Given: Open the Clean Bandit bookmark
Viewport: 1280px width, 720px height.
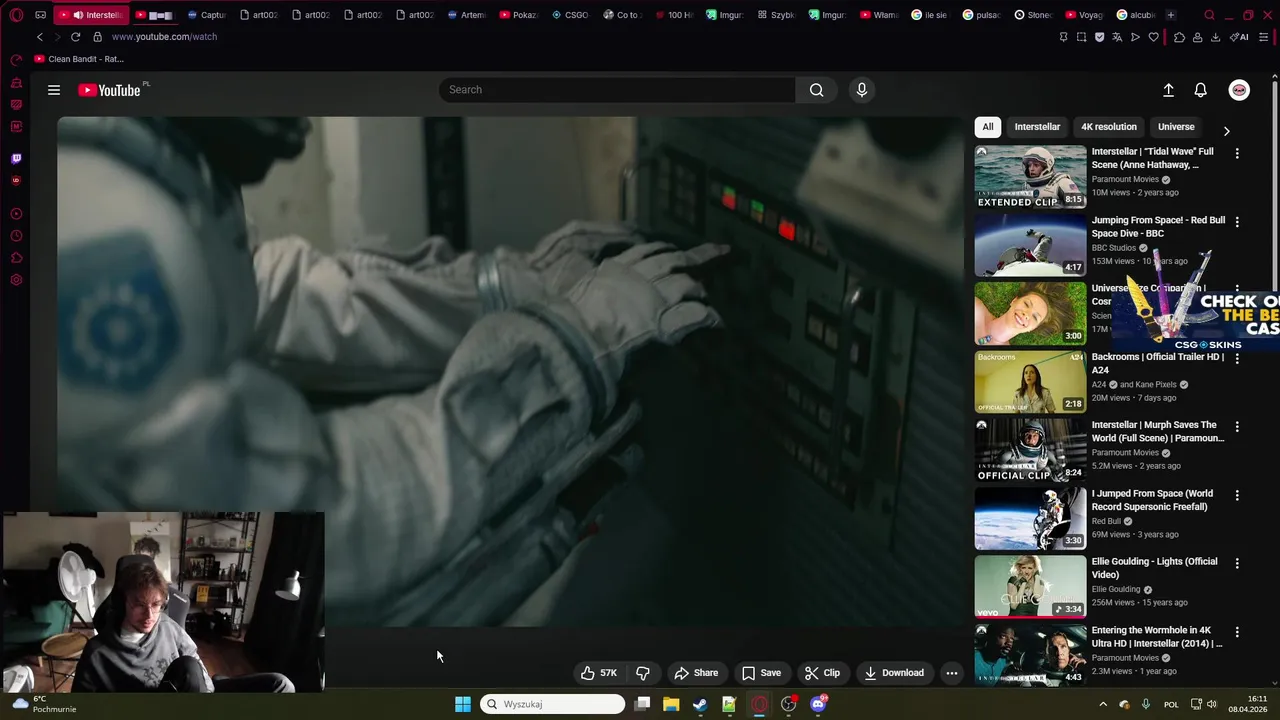Looking at the screenshot, I should (x=79, y=59).
